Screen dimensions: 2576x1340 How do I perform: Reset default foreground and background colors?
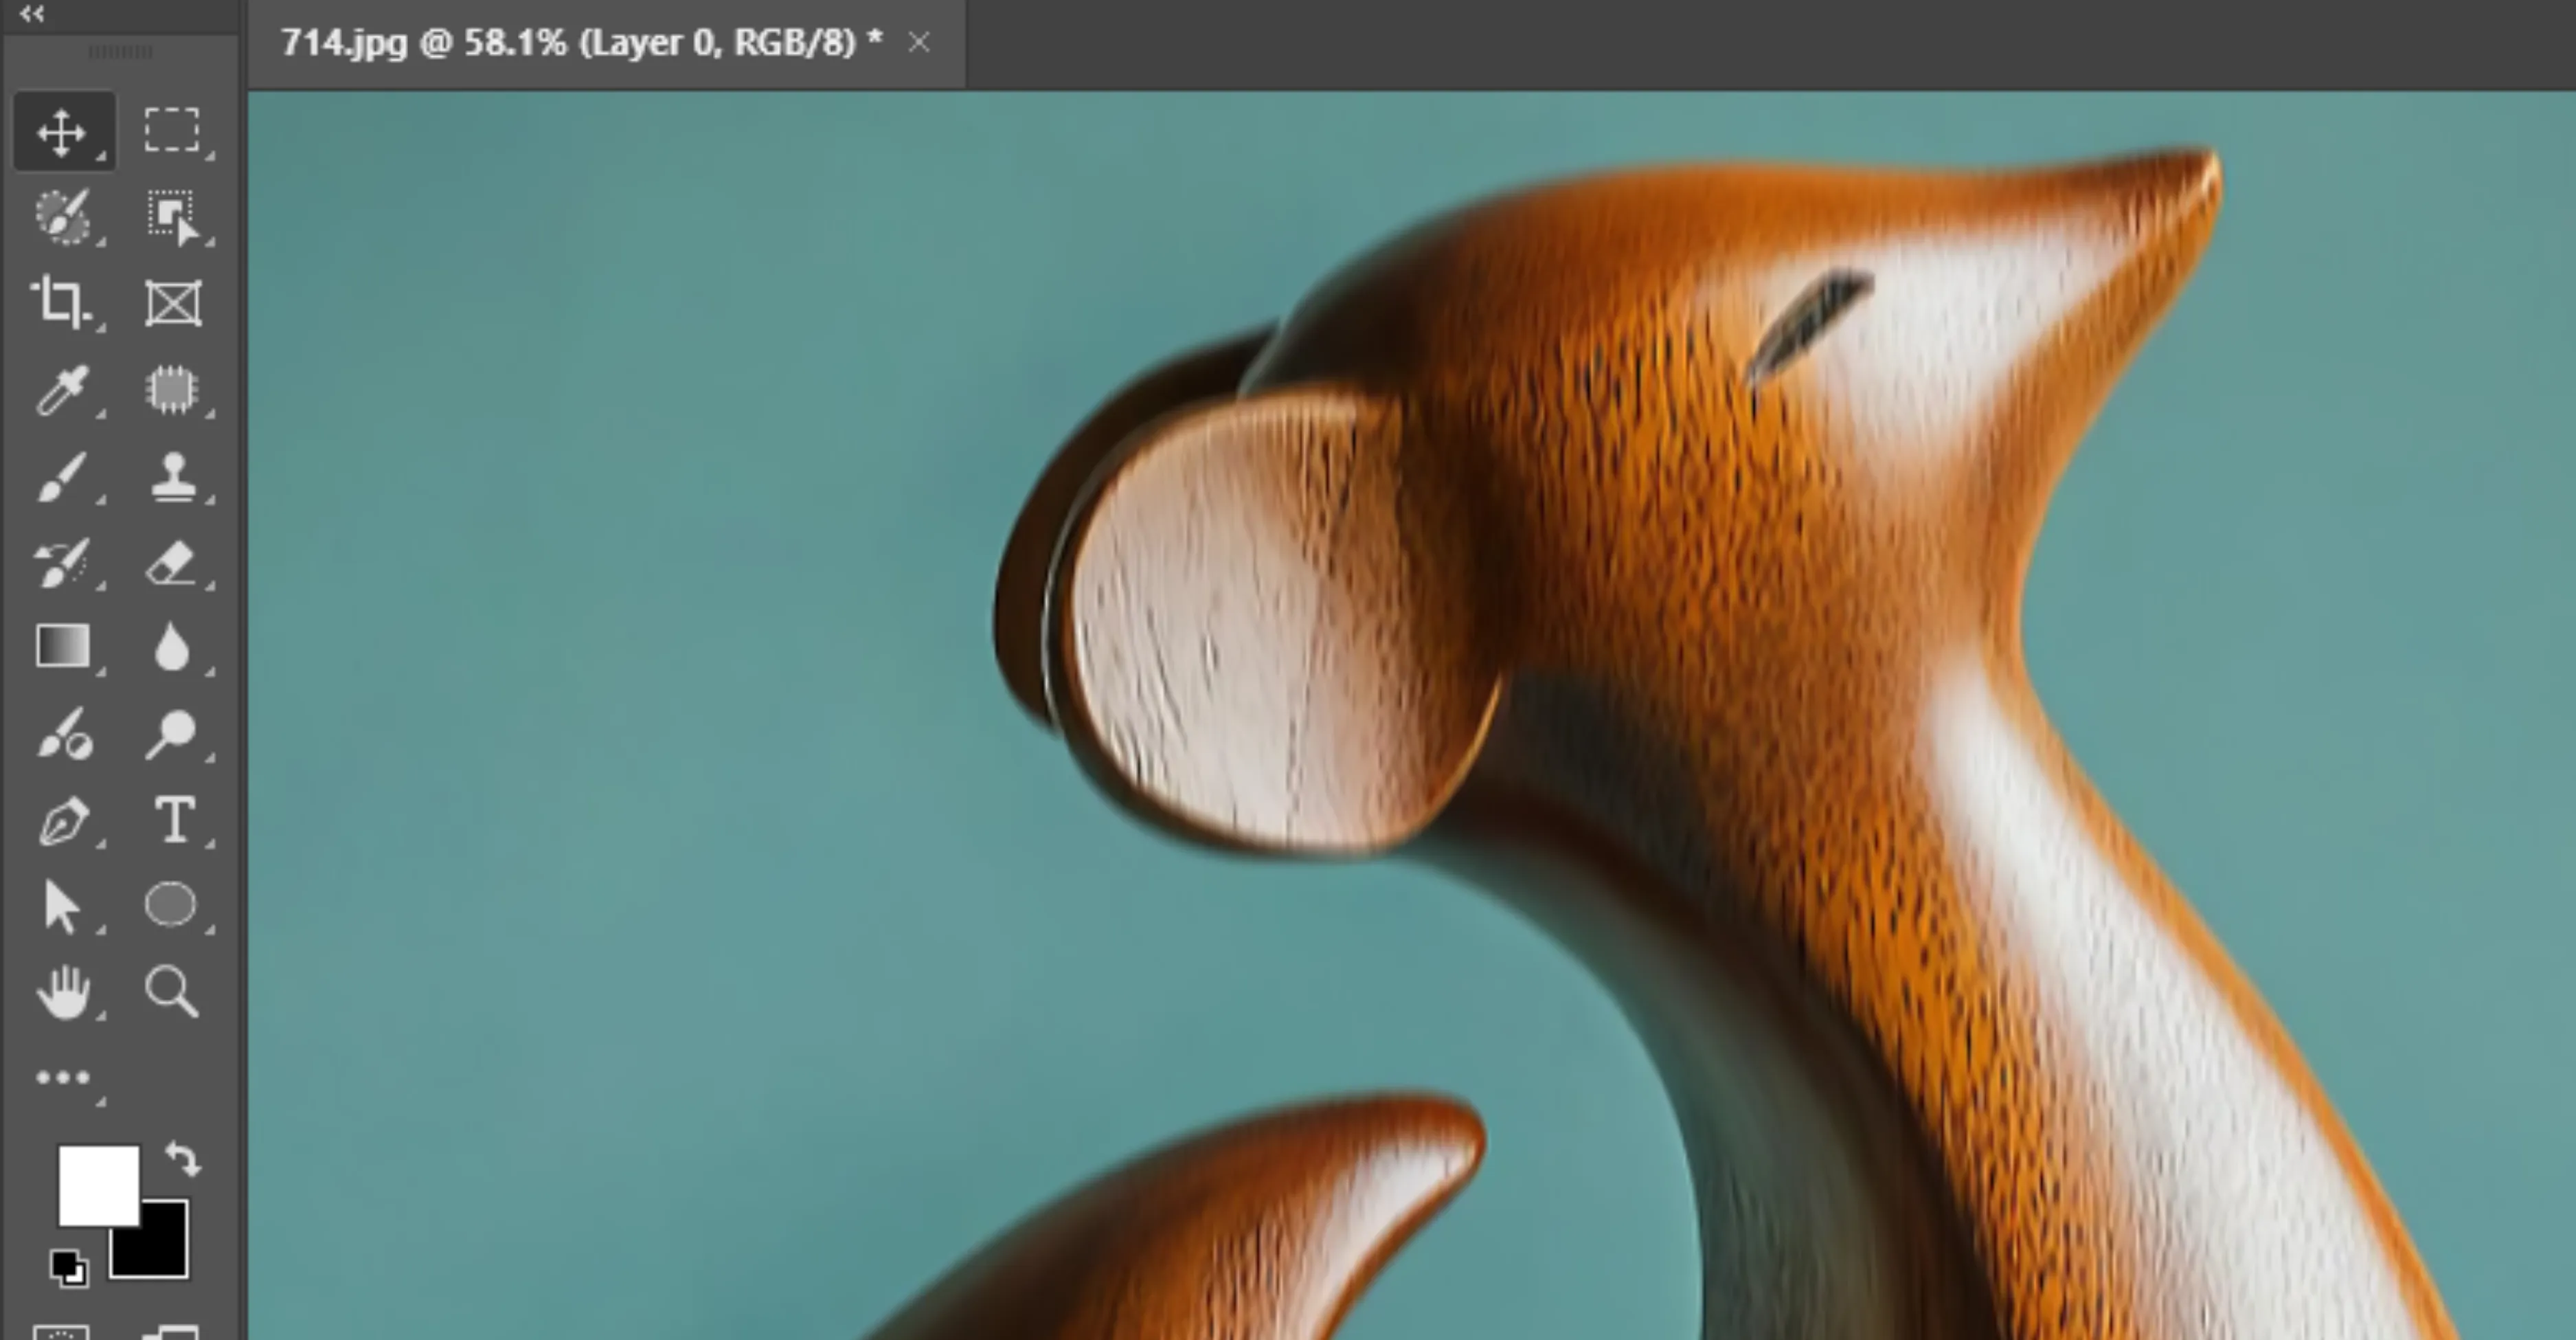click(x=68, y=1268)
